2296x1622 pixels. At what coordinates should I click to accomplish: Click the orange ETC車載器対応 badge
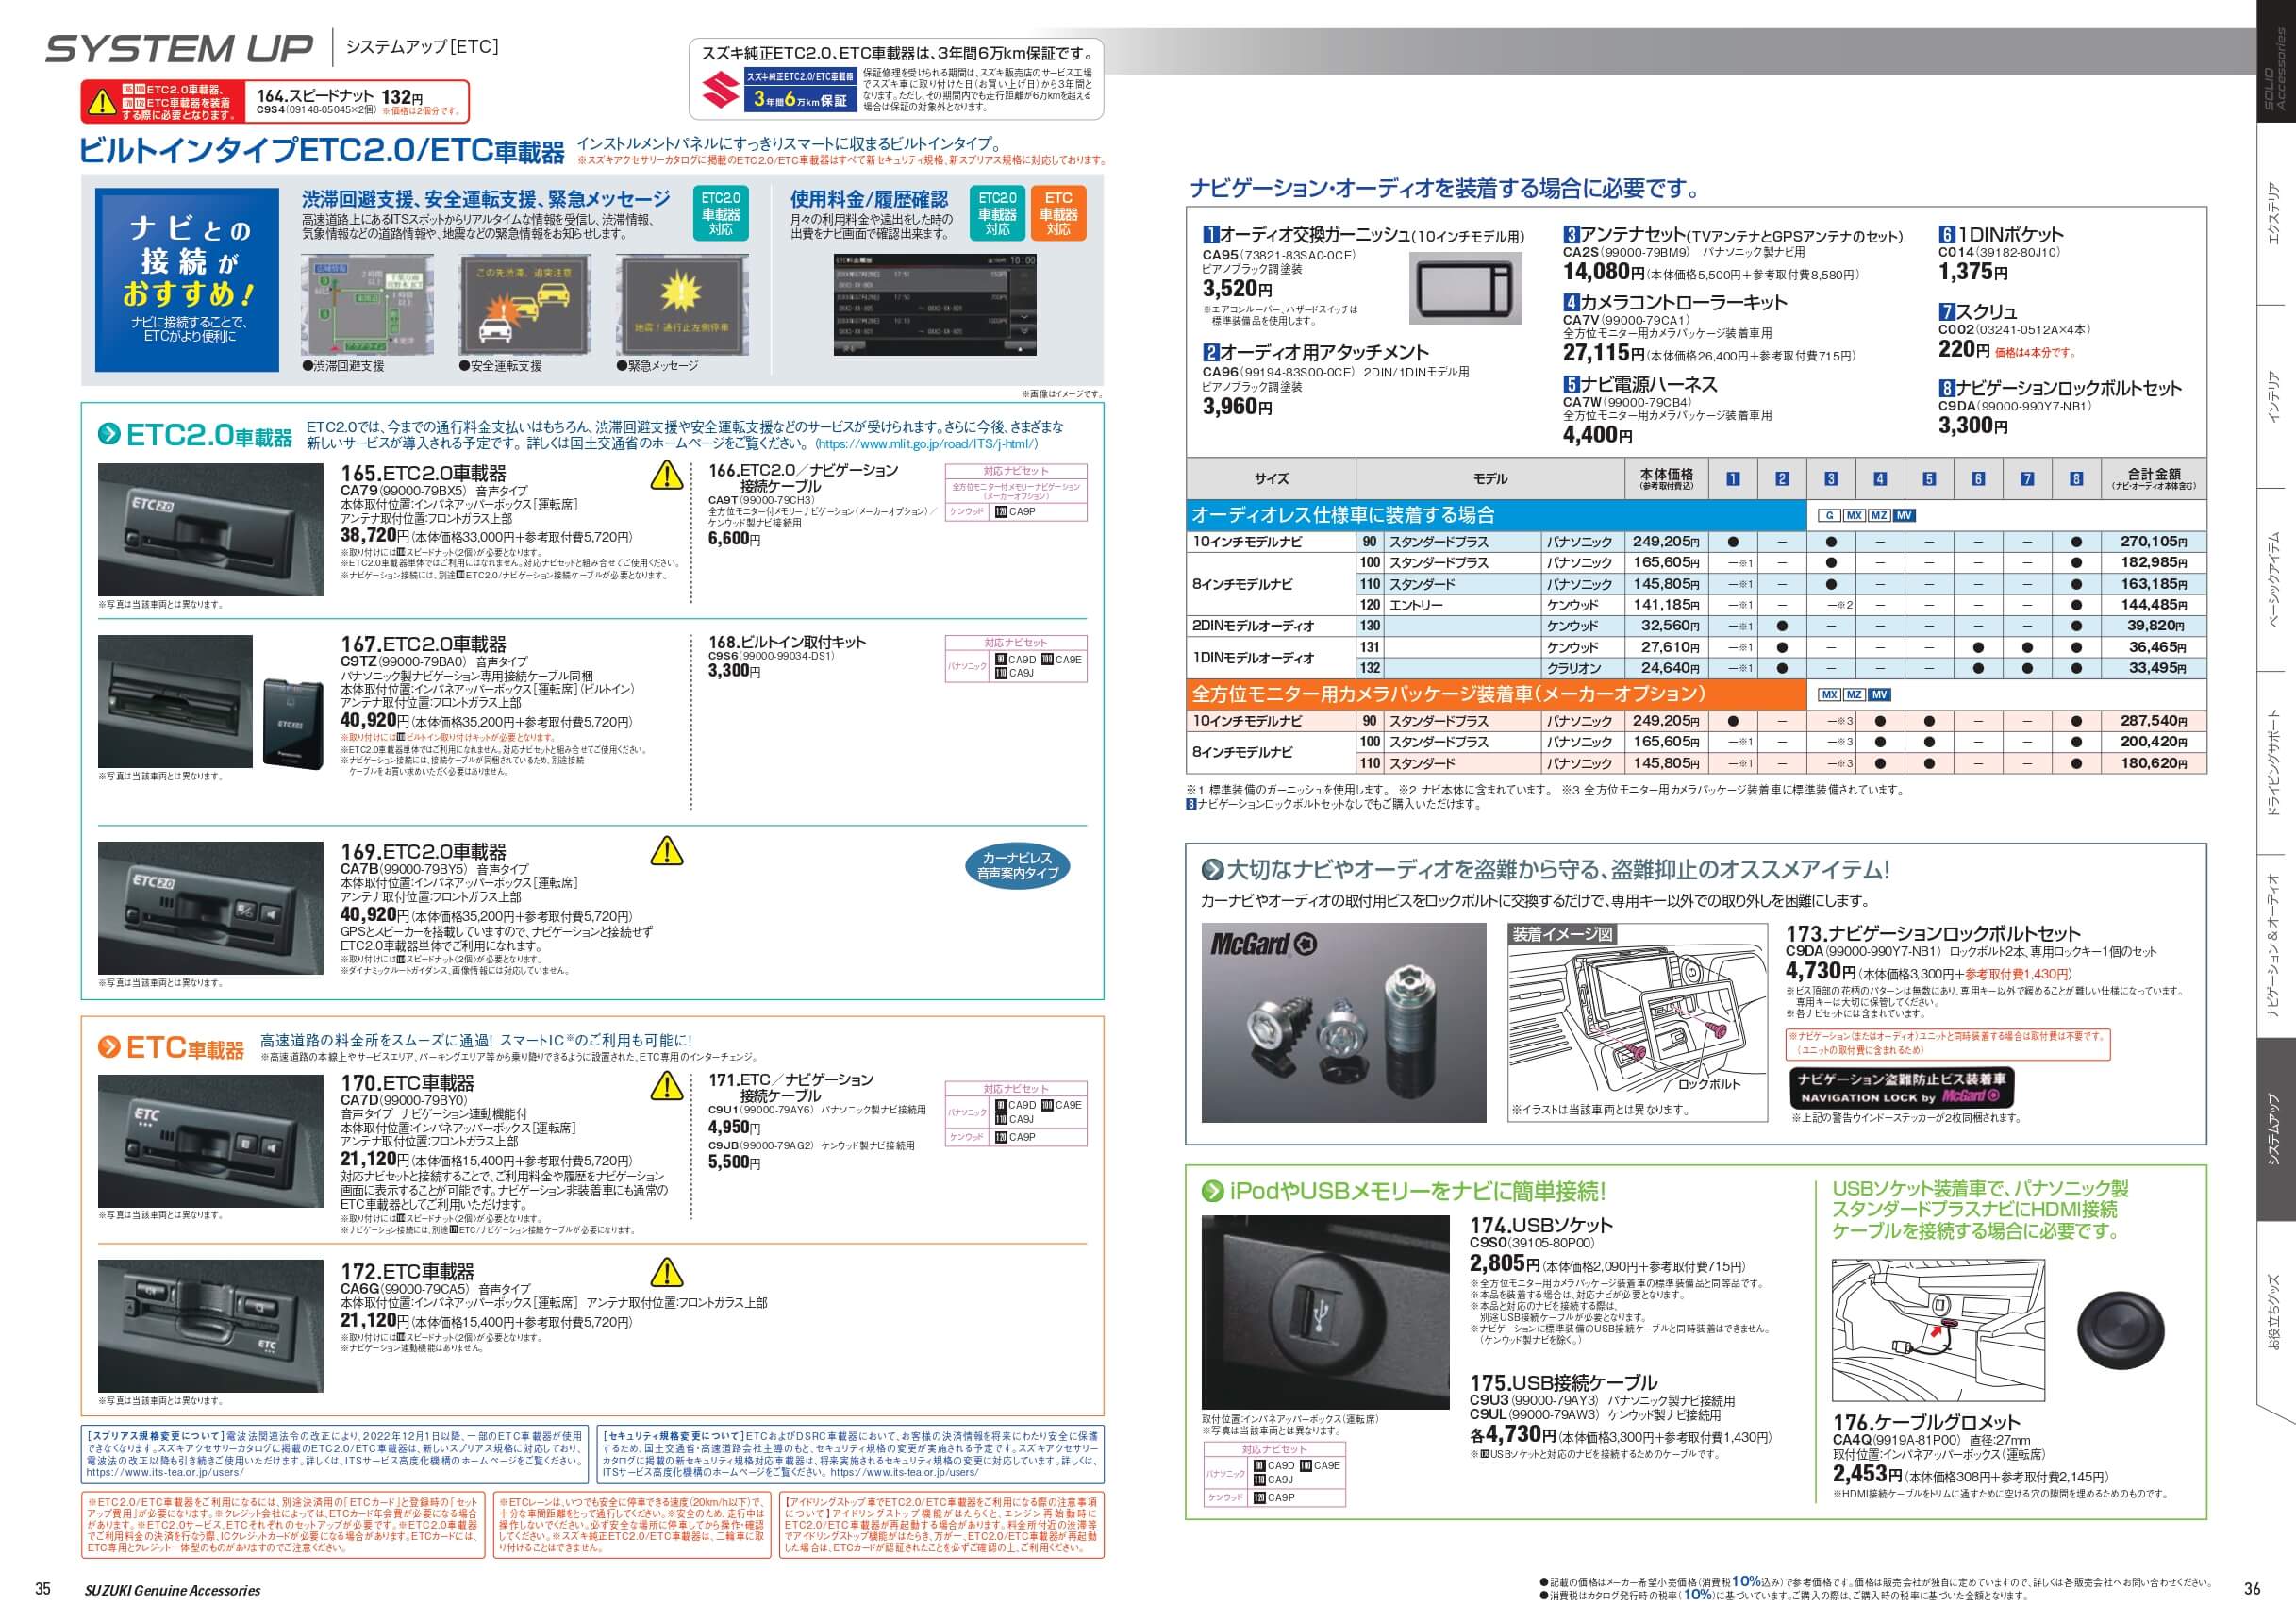click(x=1058, y=214)
